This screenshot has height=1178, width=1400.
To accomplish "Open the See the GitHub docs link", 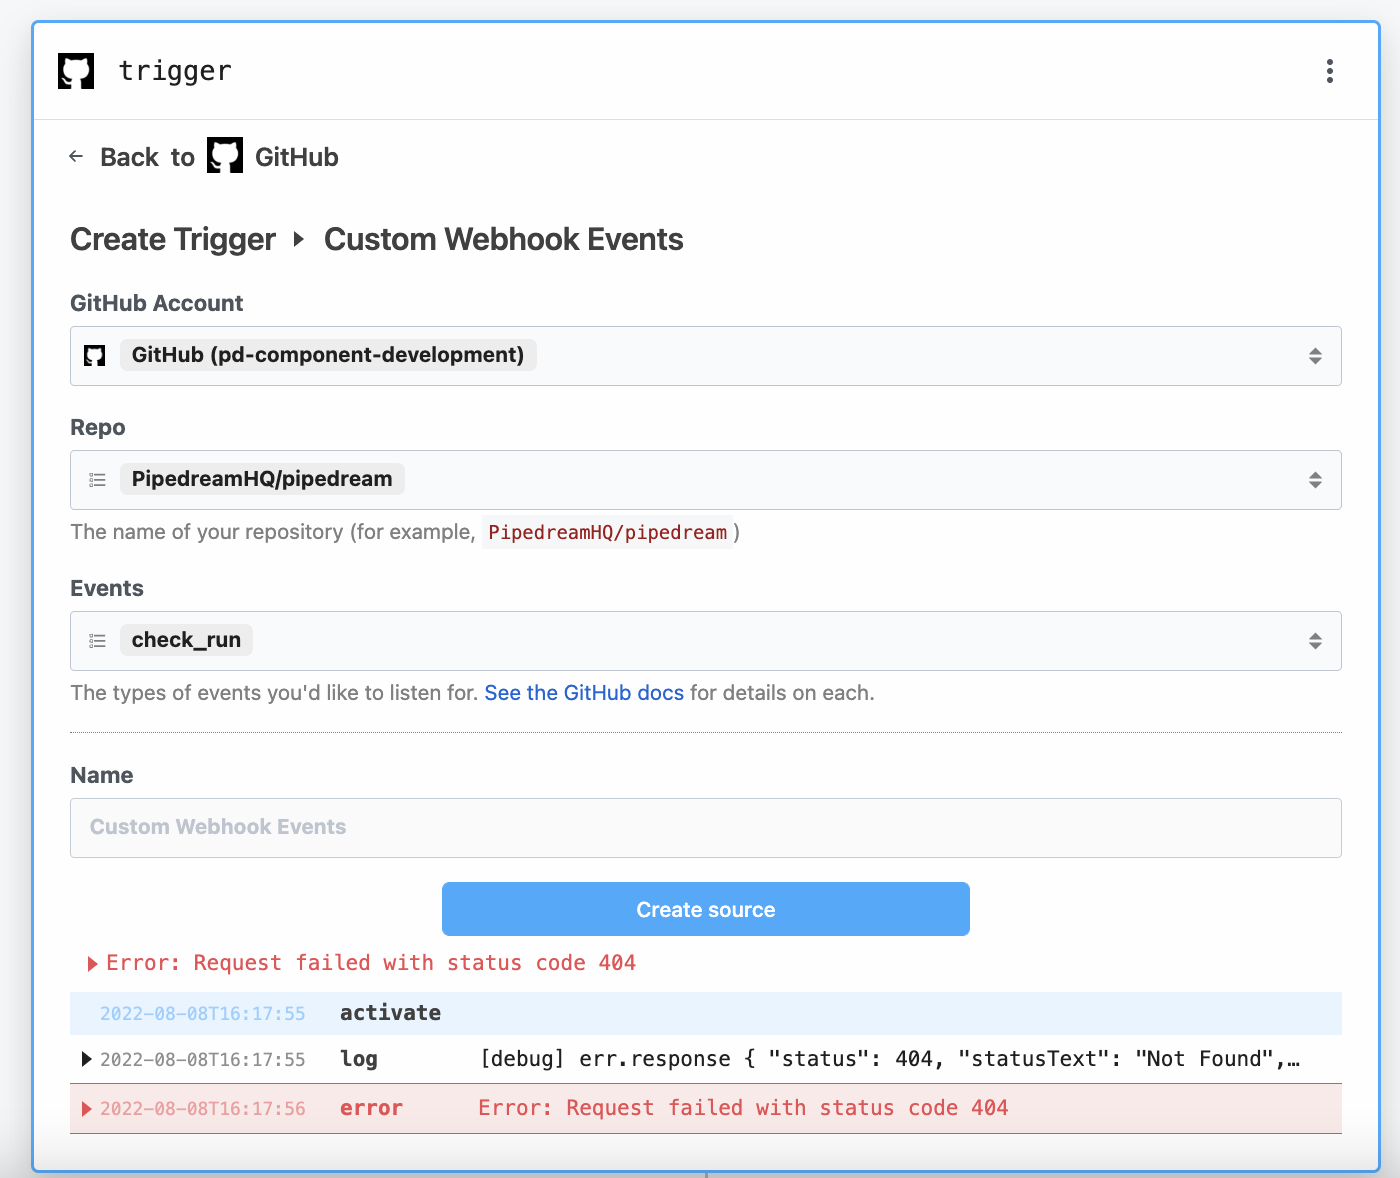I will 584,693.
